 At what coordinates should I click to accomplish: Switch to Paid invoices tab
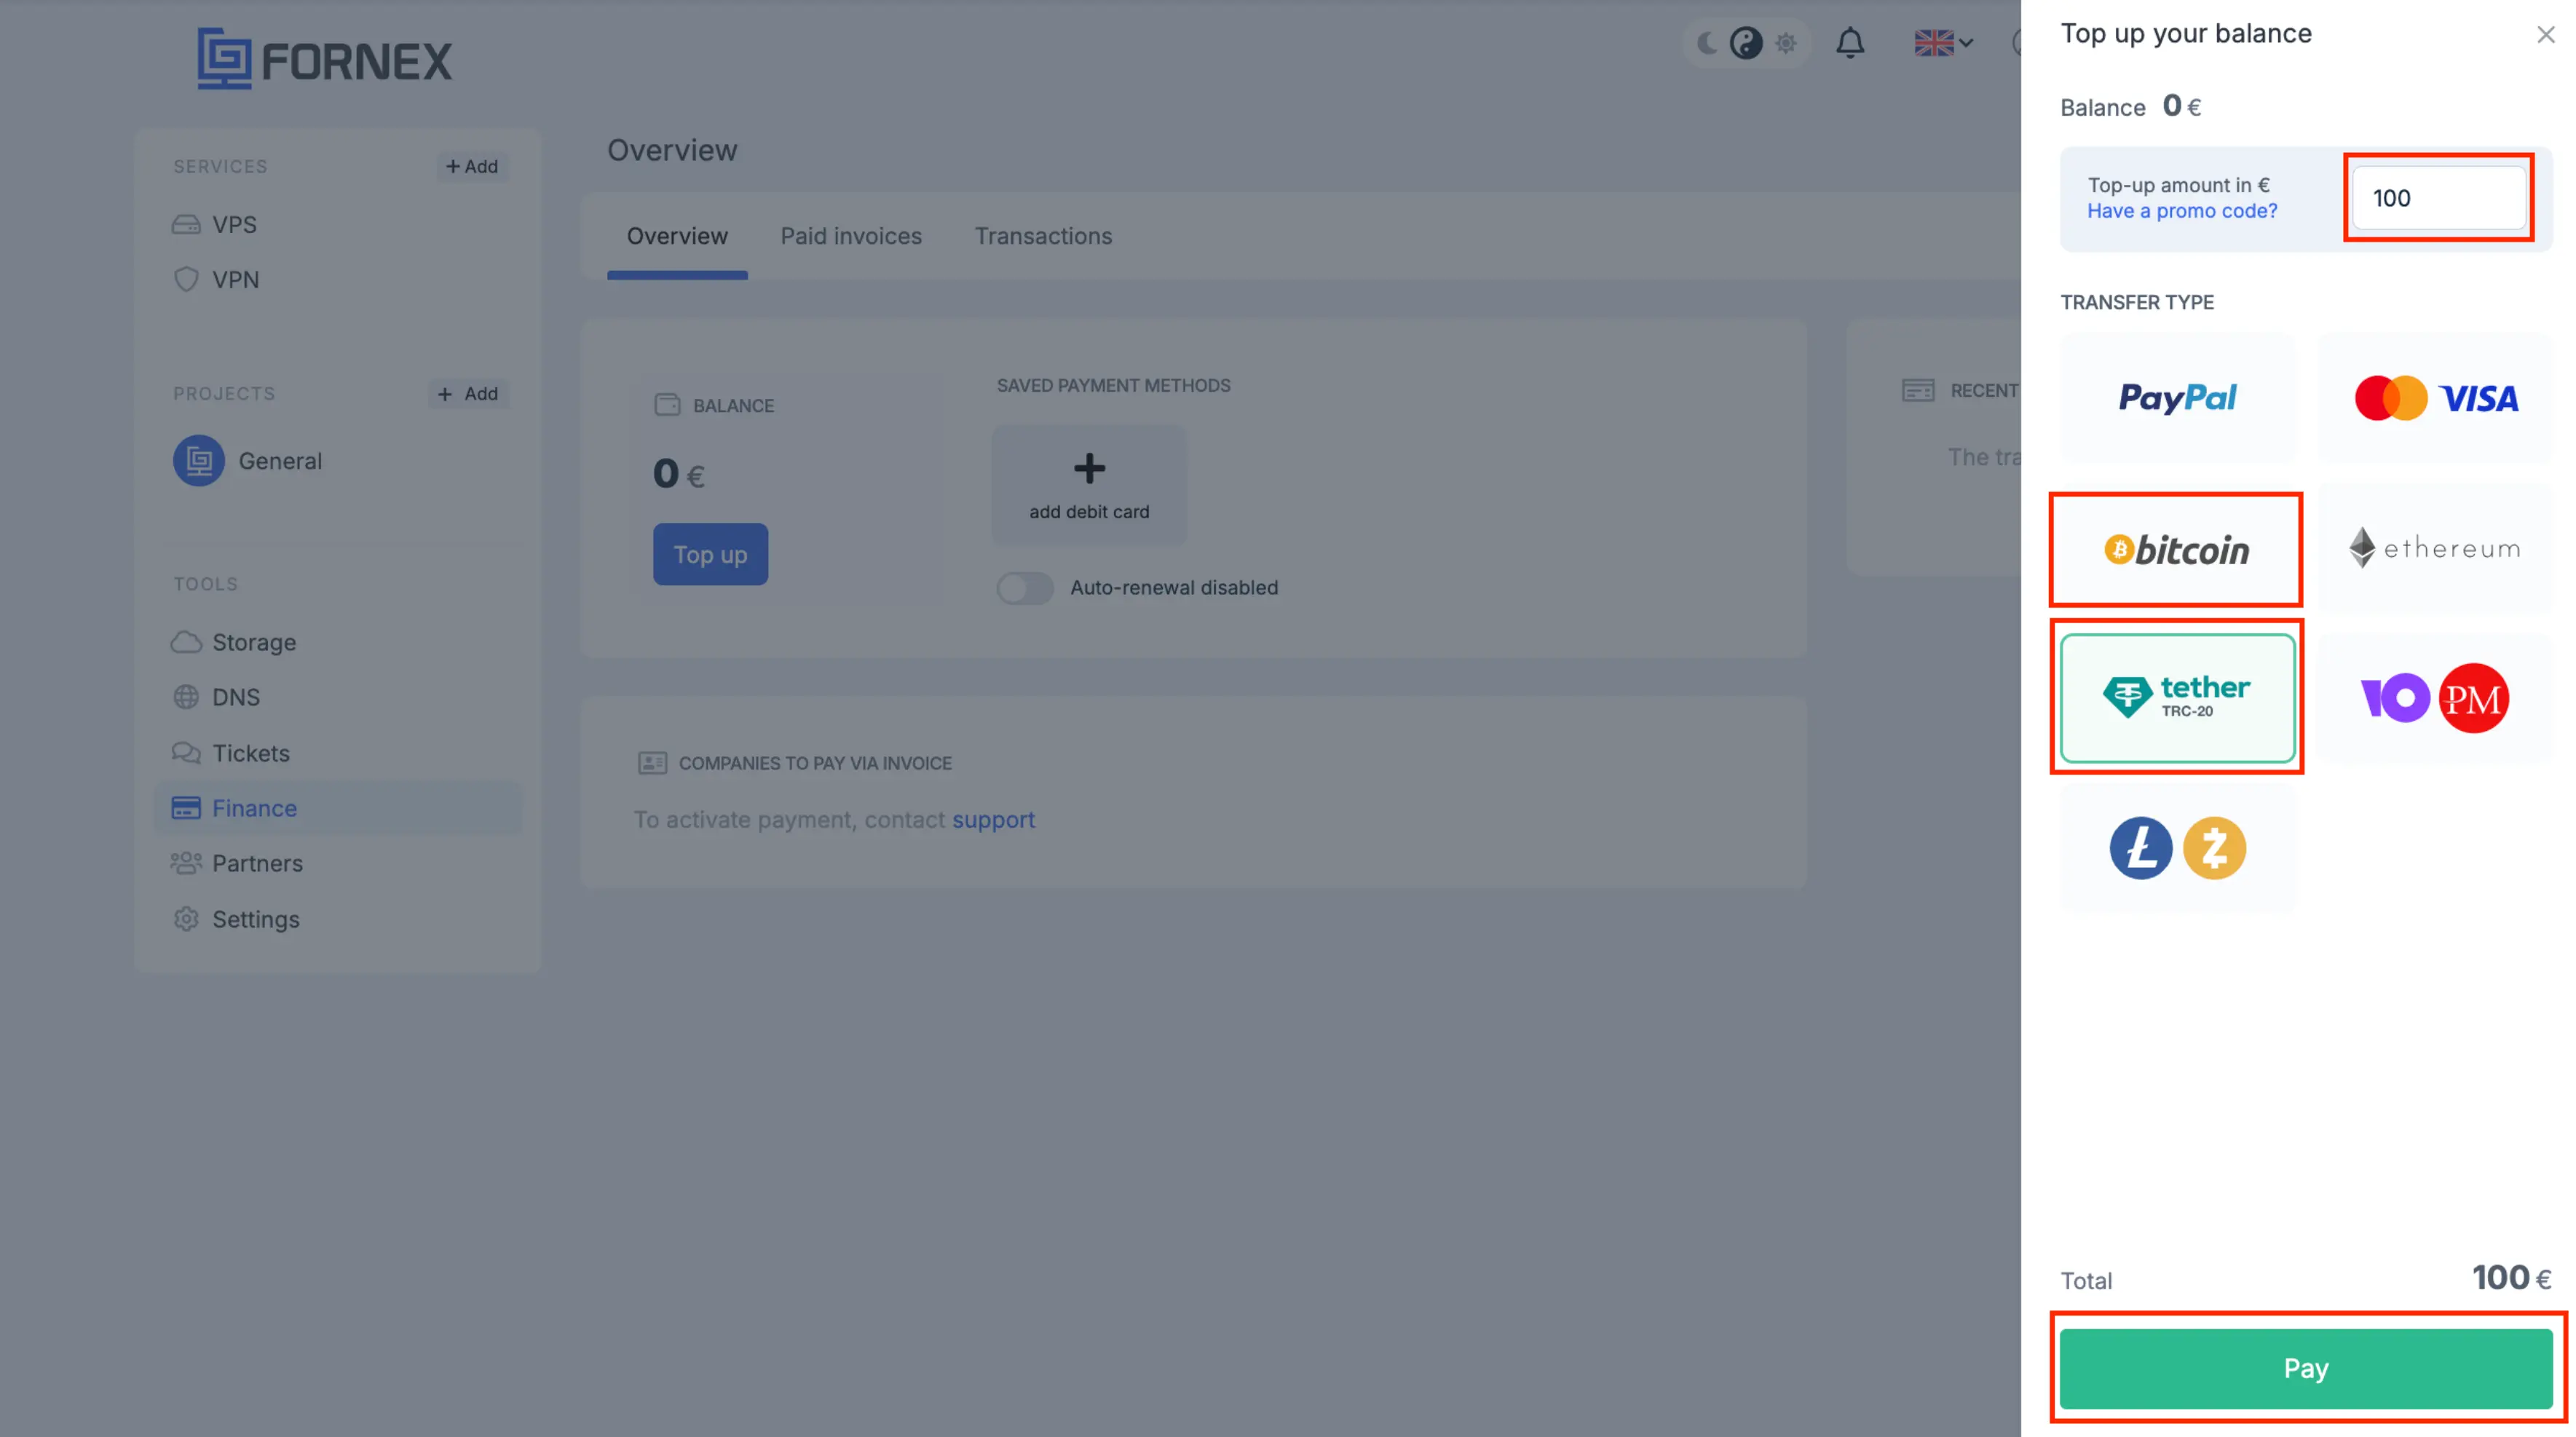pos(851,236)
